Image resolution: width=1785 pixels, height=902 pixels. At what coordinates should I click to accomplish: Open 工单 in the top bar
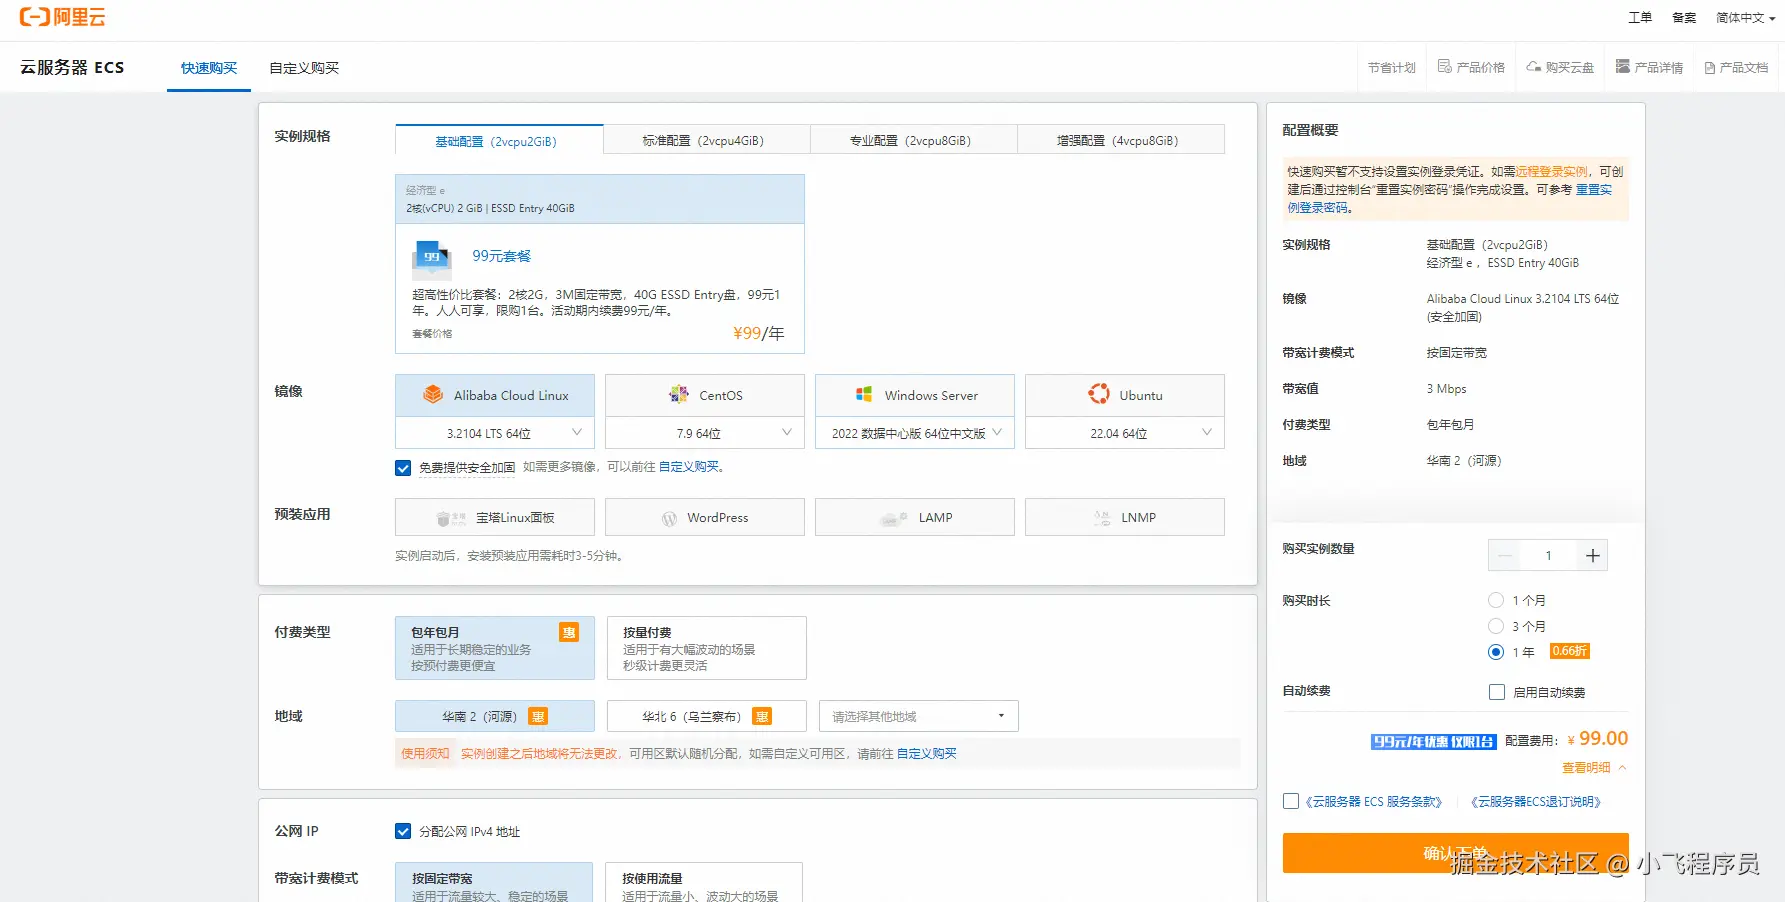[x=1640, y=17]
